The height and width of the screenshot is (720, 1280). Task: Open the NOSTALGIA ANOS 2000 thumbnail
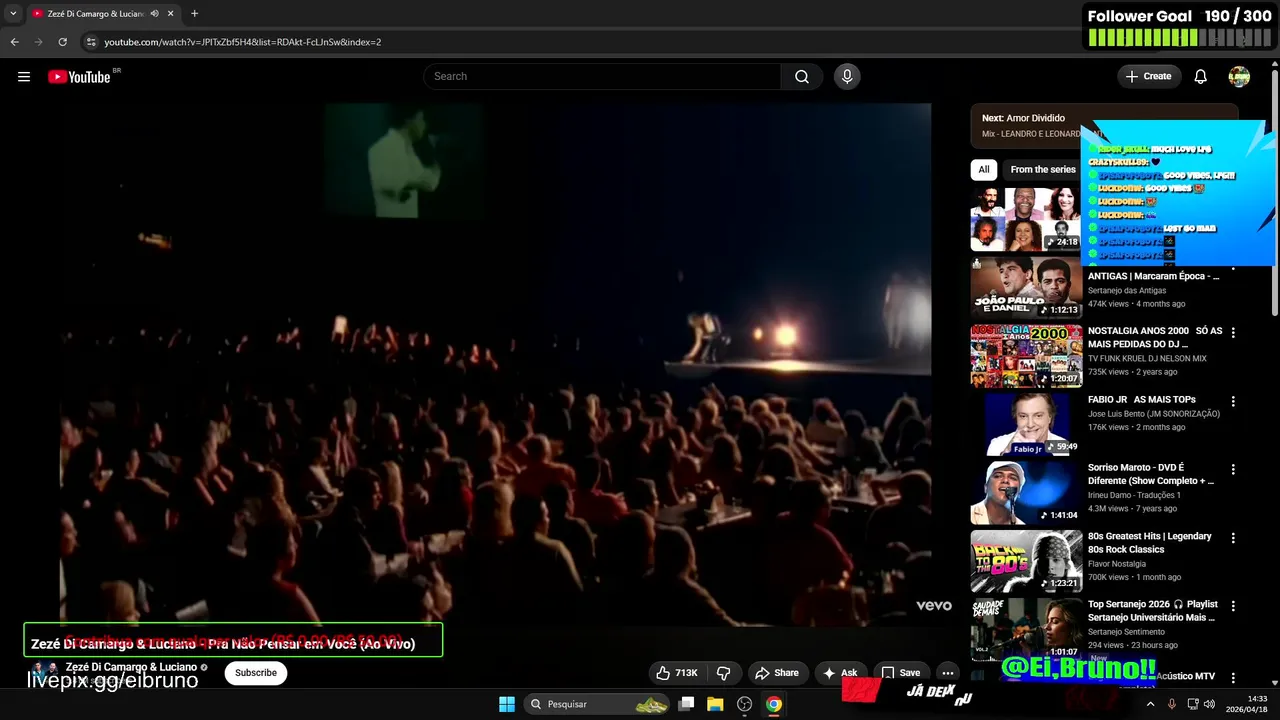pyautogui.click(x=1026, y=356)
